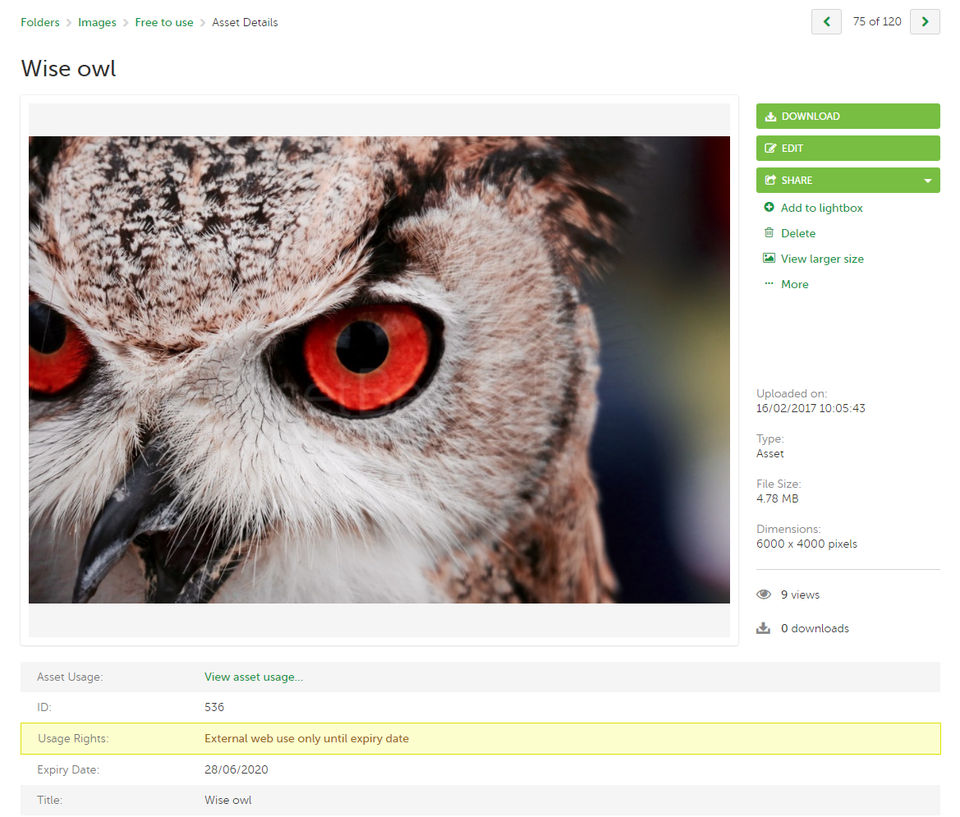Click the 0 downloads count

[814, 628]
